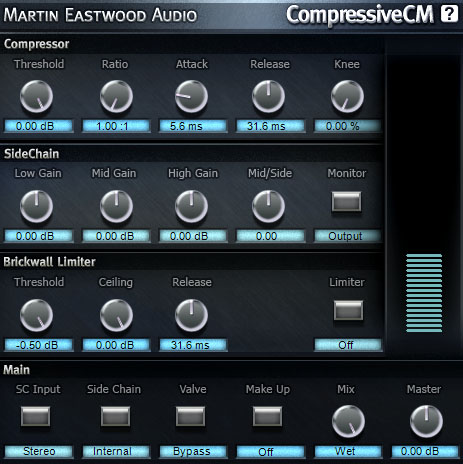Click the Master 0.00 dB value
Image resolution: width=463 pixels, height=464 pixels.
[425, 452]
